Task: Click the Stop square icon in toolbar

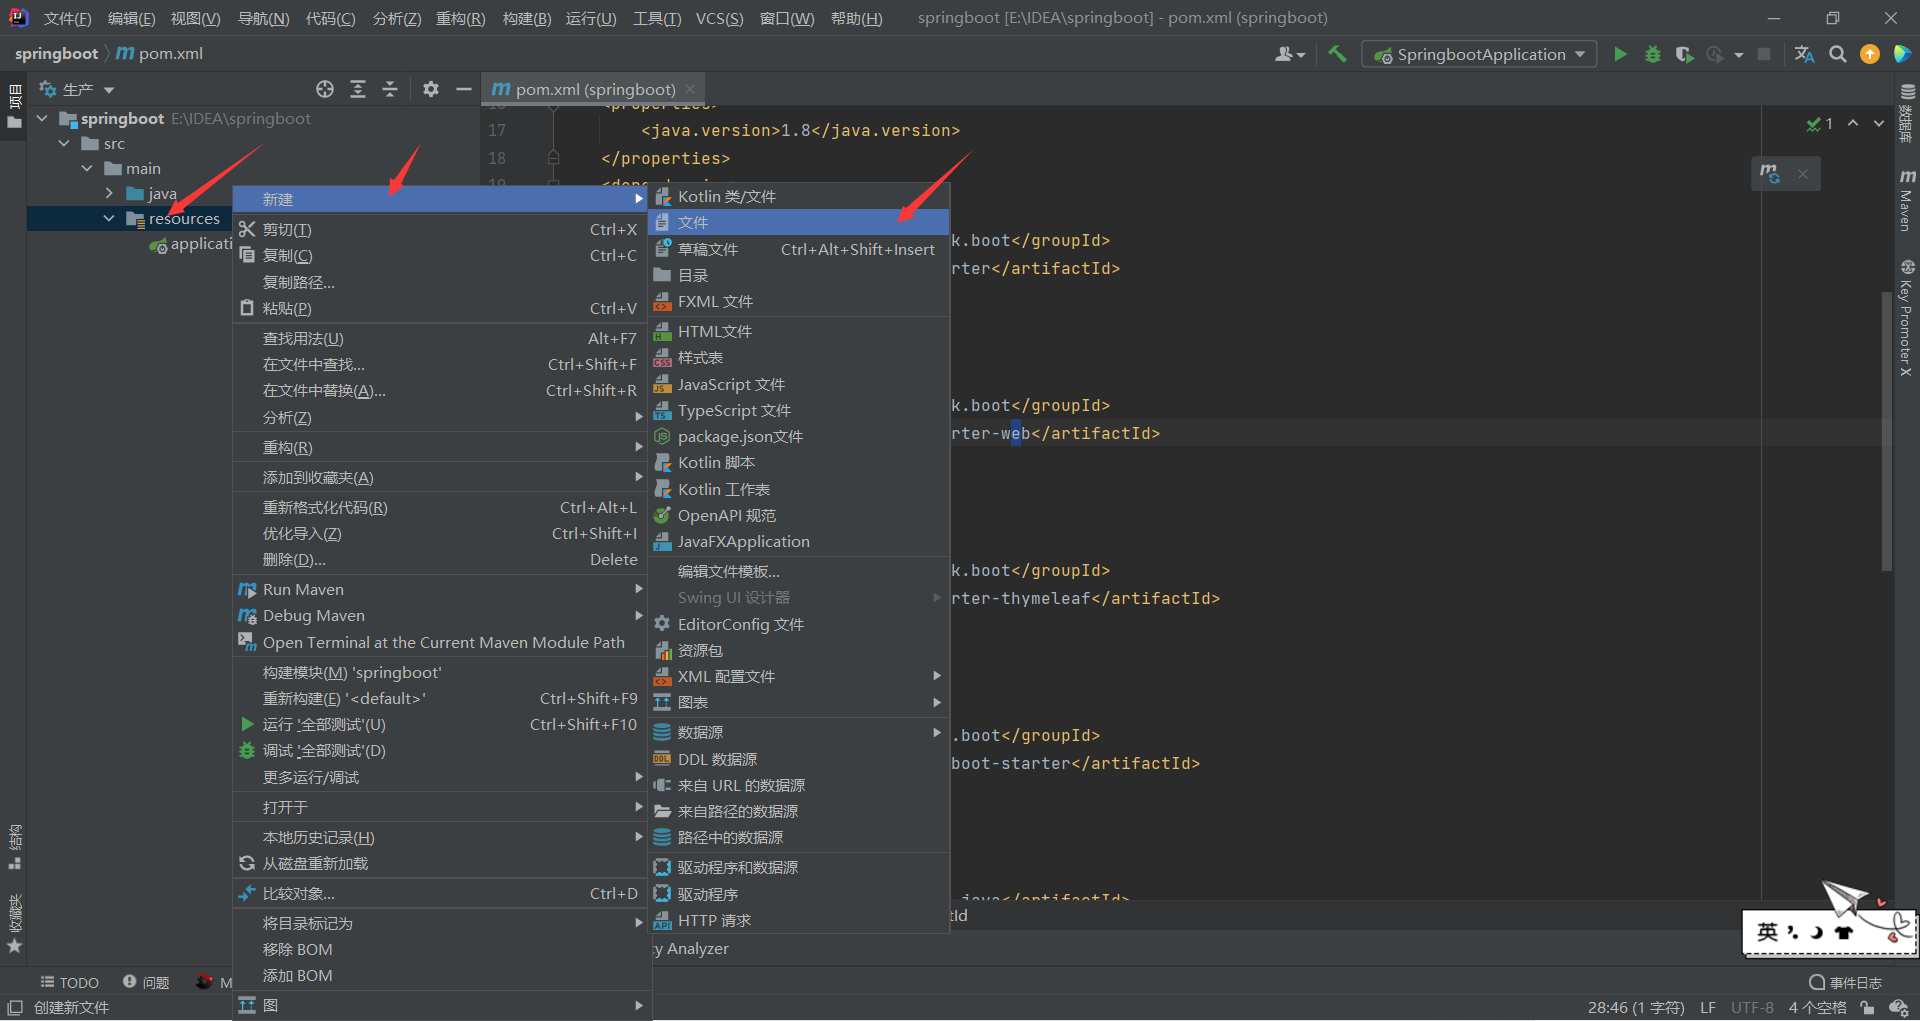Action: [x=1764, y=54]
